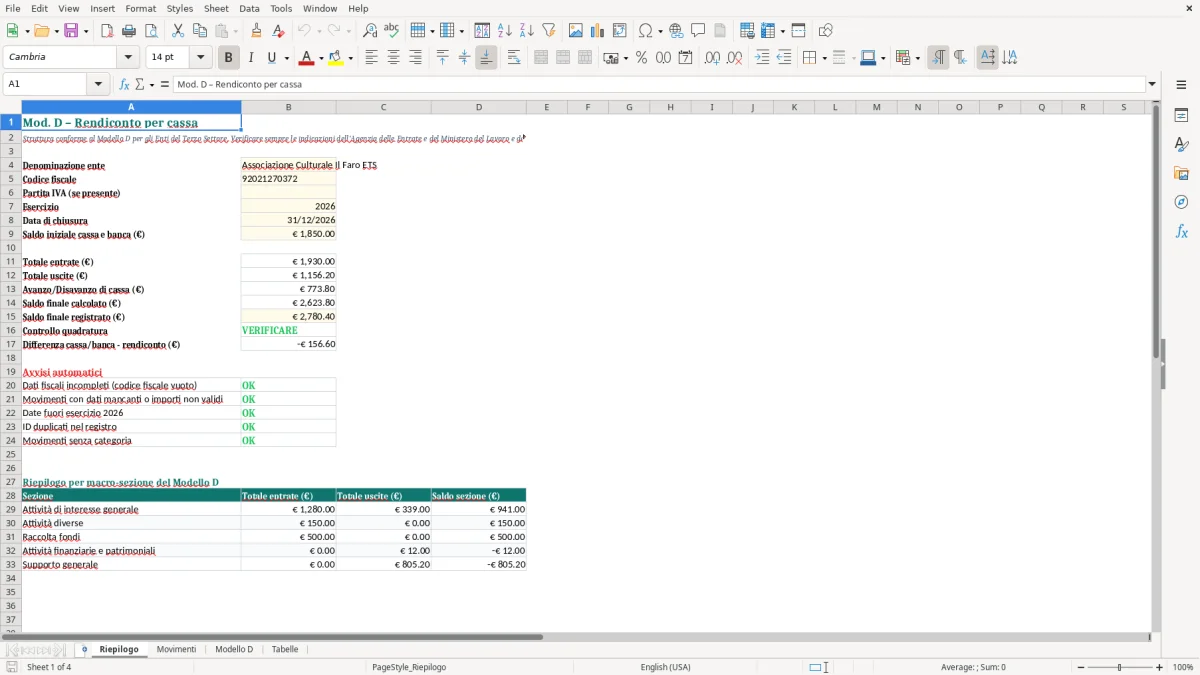Screen dimensions: 1200x675
Task: Click the Add Decimal Place icon
Action: click(712, 58)
